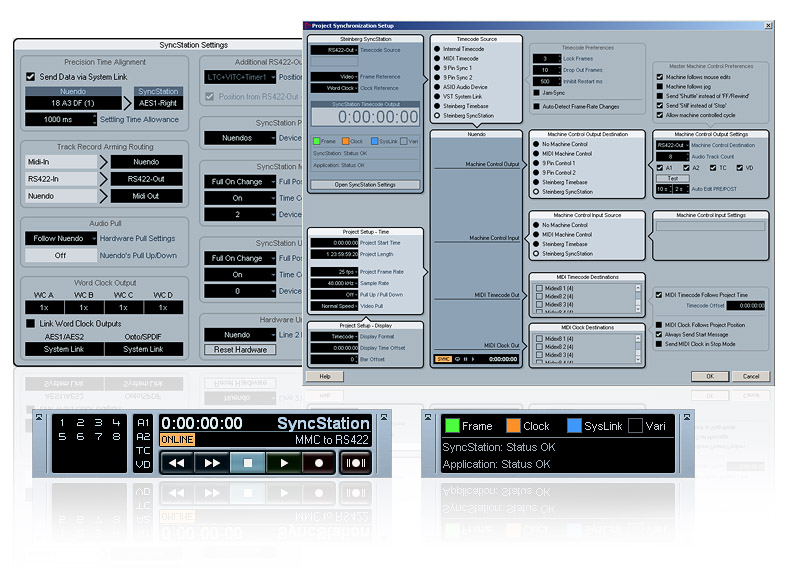Open Nuendos device dropdown in SyncStation Settings
This screenshot has width=790, height=568.
point(240,138)
